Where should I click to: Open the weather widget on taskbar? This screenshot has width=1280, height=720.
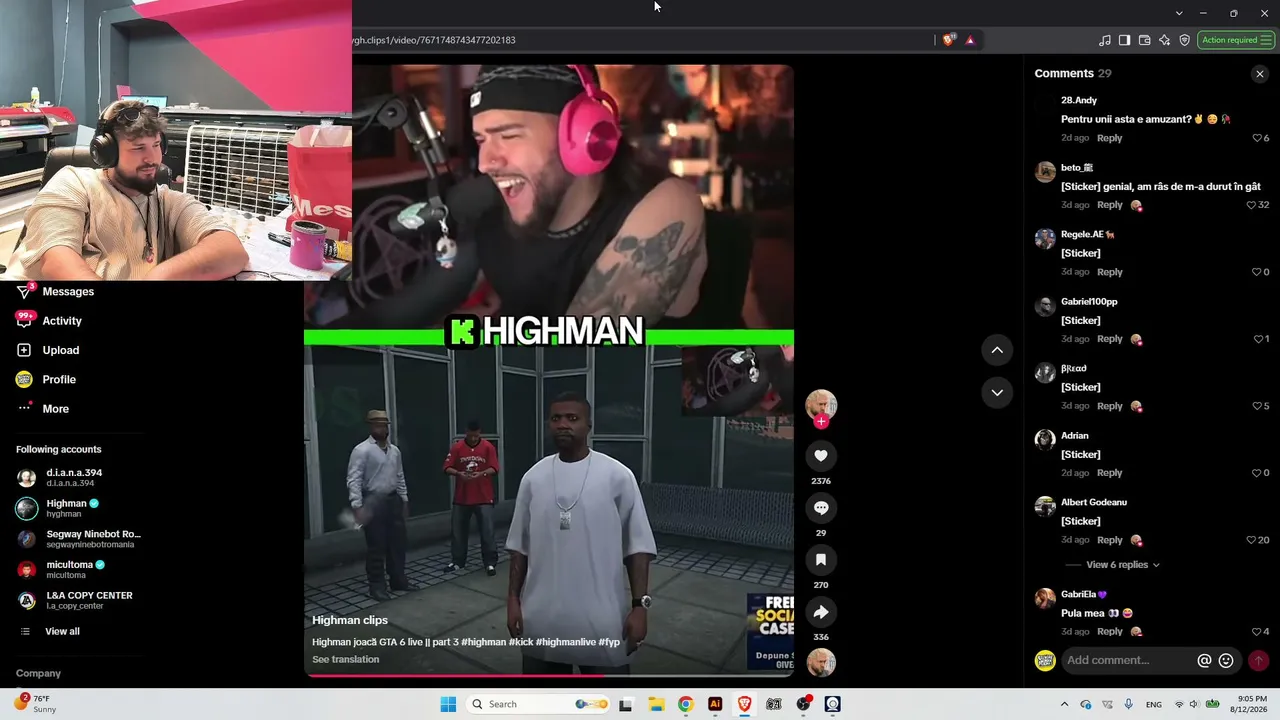[x=36, y=703]
